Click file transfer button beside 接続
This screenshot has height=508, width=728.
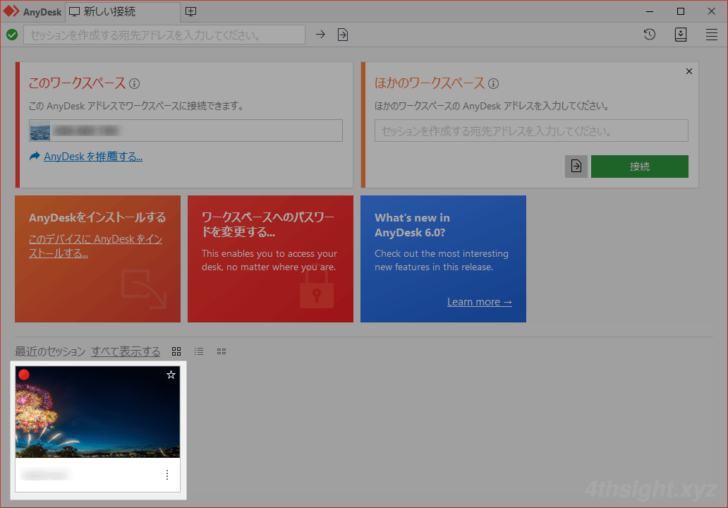pyautogui.click(x=576, y=166)
